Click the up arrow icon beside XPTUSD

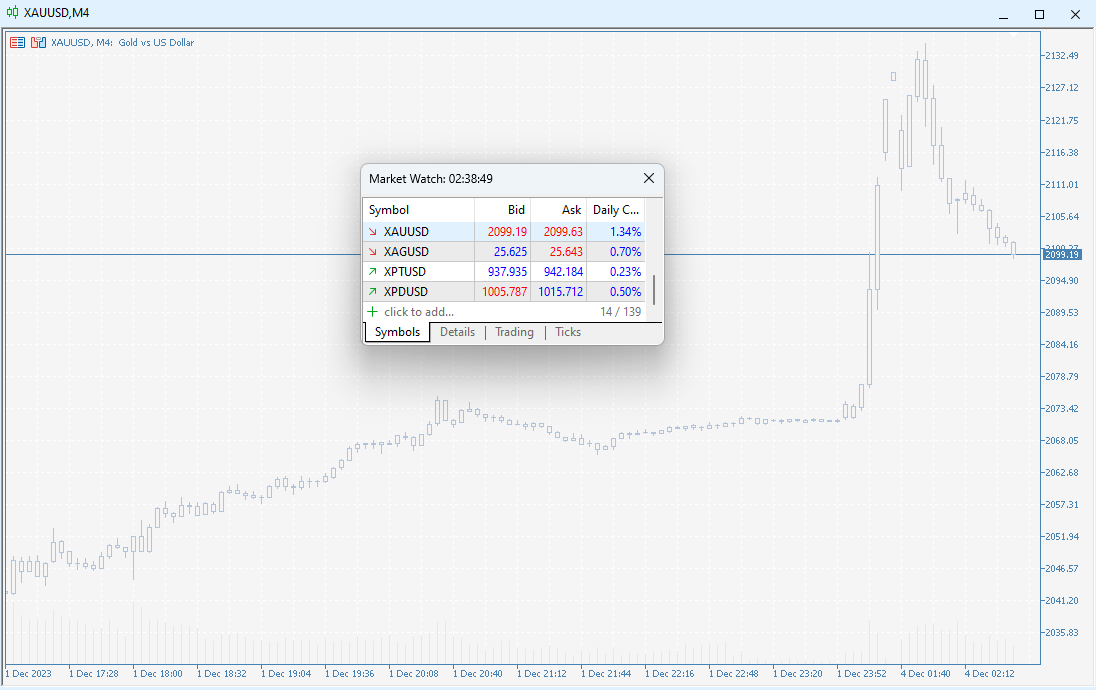(373, 271)
